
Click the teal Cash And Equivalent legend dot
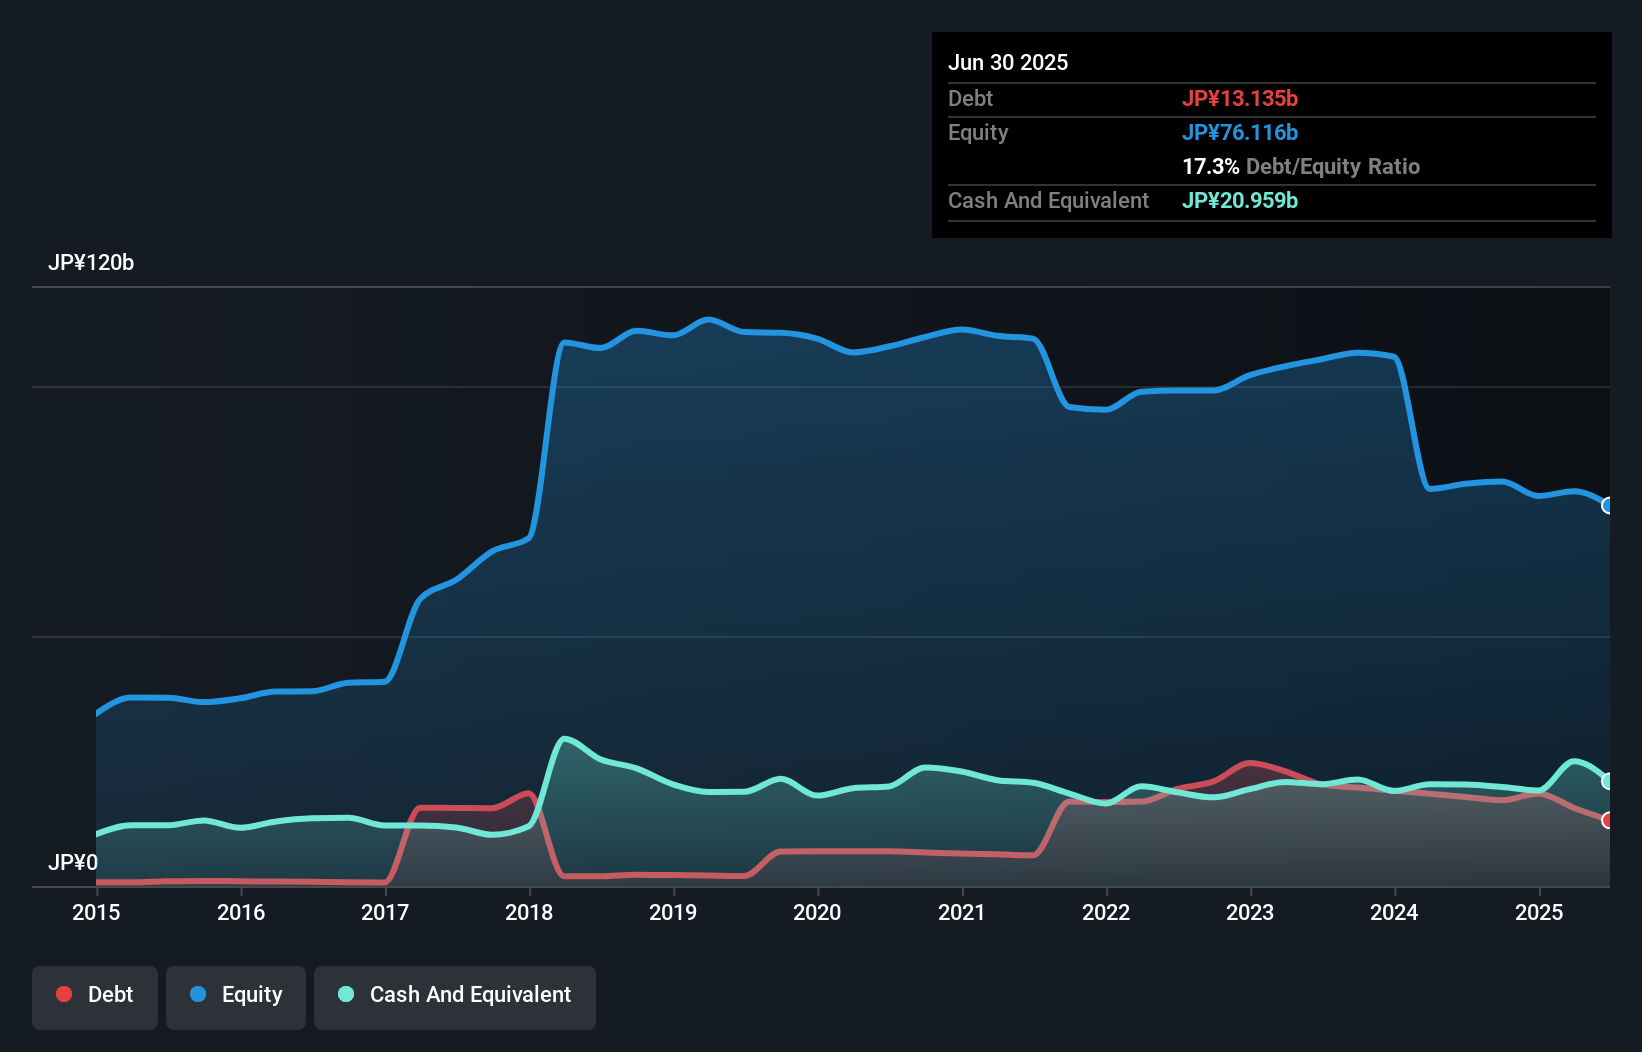(x=346, y=994)
